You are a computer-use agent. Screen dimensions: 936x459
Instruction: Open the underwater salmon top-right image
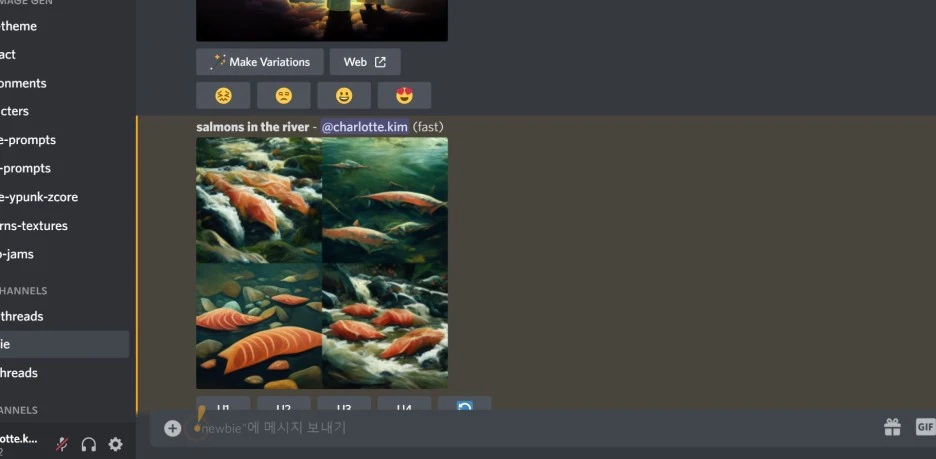(x=385, y=200)
